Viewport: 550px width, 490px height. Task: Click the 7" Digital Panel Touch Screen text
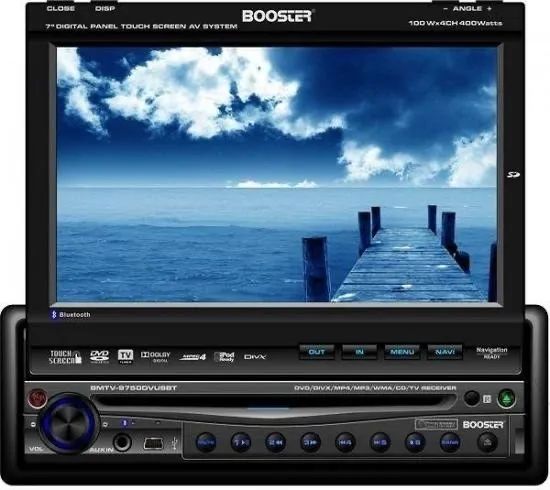click(141, 26)
